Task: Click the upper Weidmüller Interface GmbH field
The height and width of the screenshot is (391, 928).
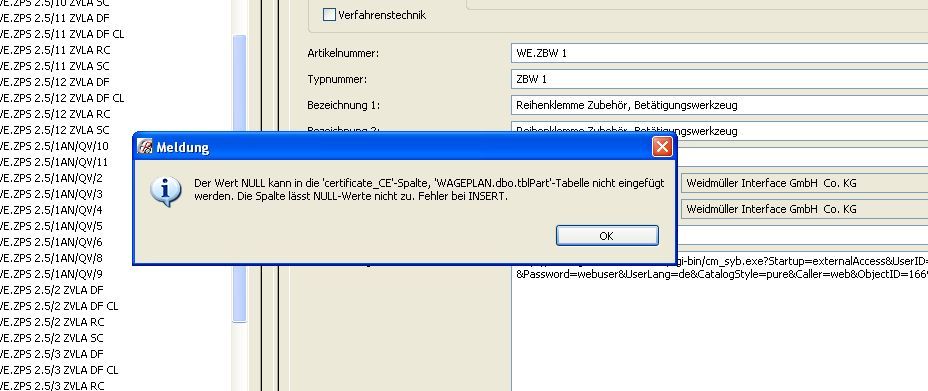Action: [804, 183]
